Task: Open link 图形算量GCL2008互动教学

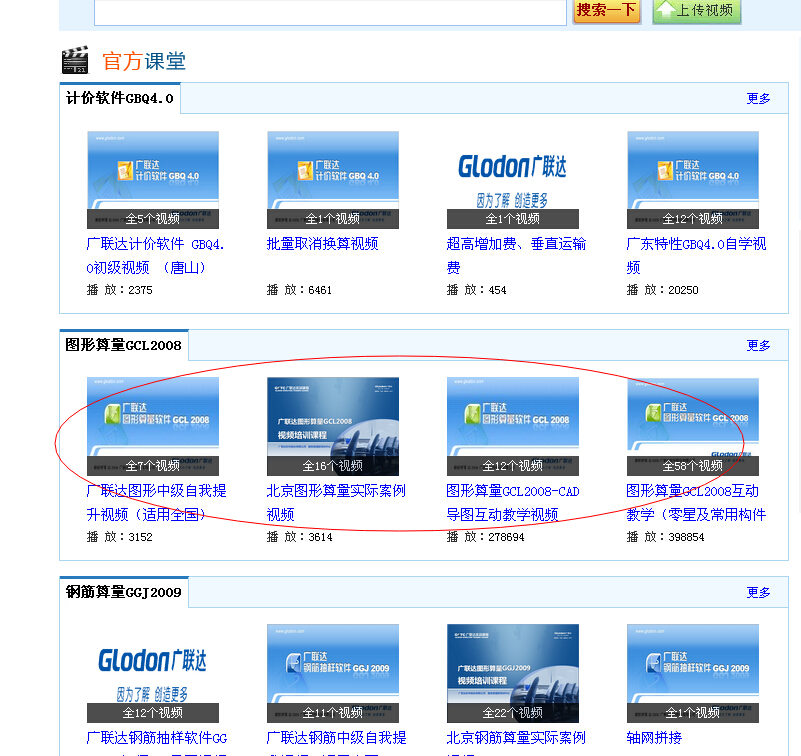Action: coord(696,502)
